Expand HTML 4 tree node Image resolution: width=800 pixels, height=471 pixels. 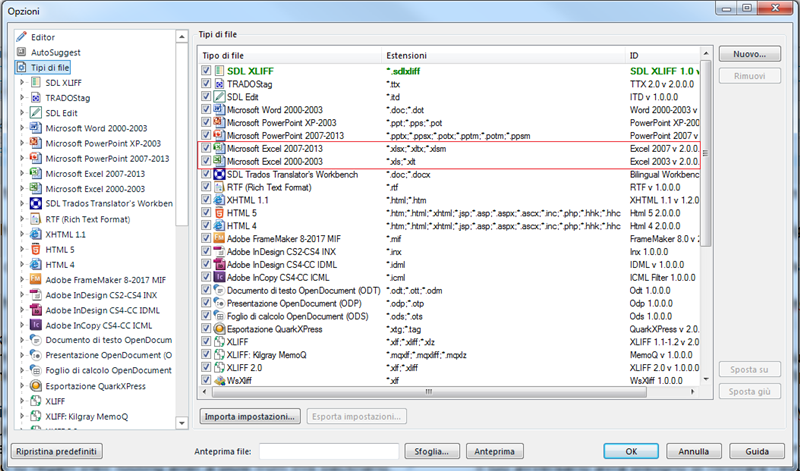click(22, 264)
